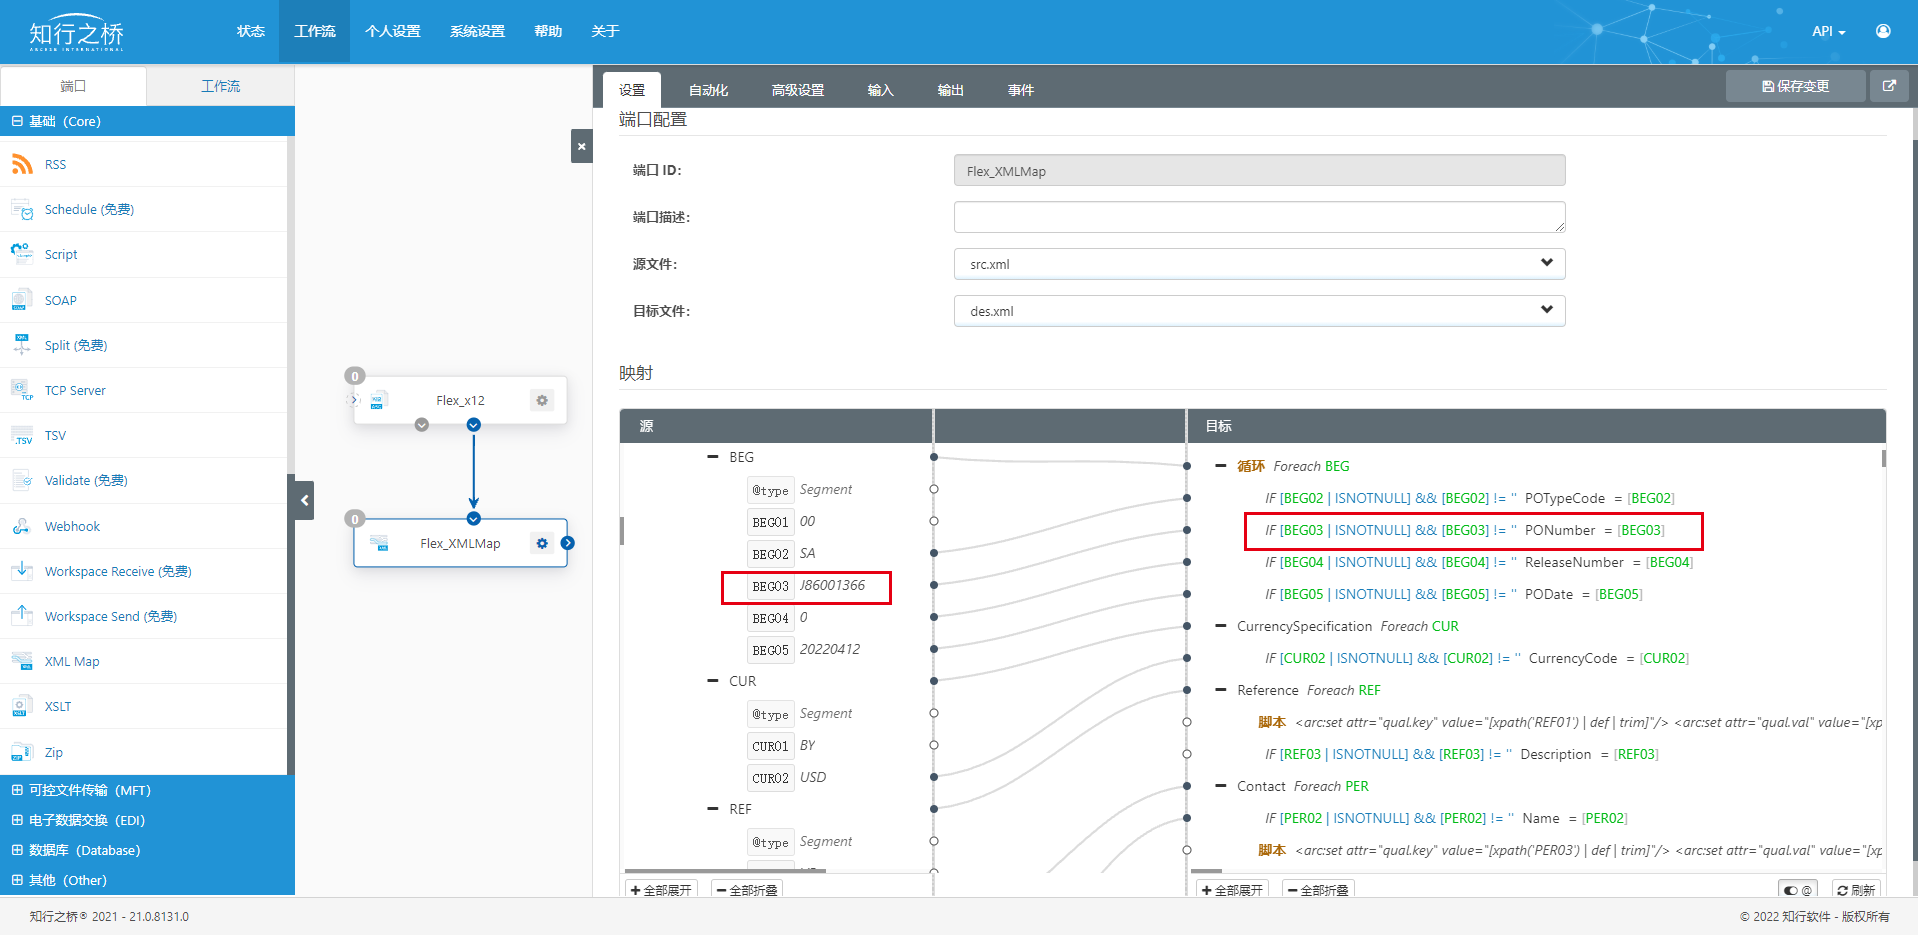Image resolution: width=1918 pixels, height=935 pixels.
Task: Click the 端口描述 text field
Action: point(1259,217)
